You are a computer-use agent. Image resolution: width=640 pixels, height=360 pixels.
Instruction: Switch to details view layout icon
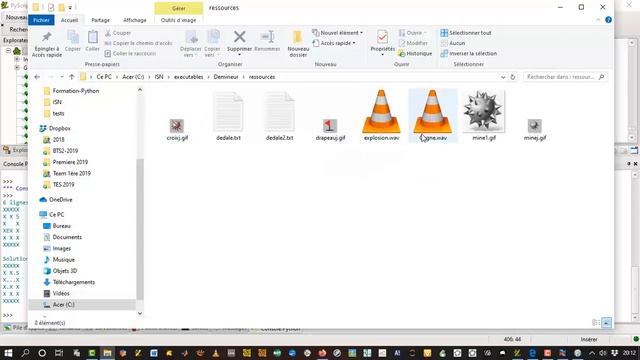596,323
